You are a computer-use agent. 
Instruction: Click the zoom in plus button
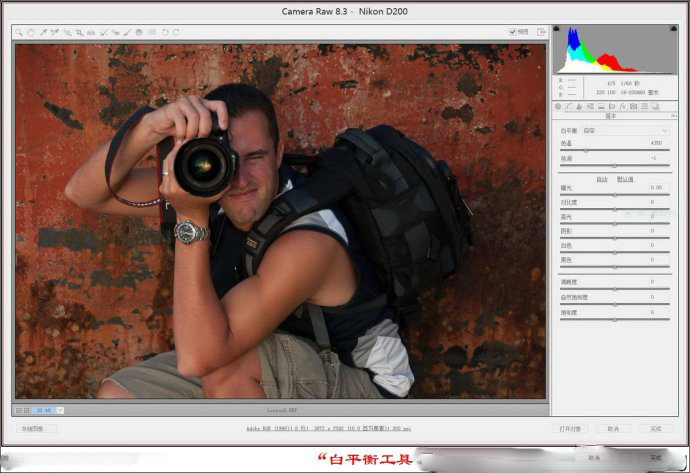pos(26,411)
